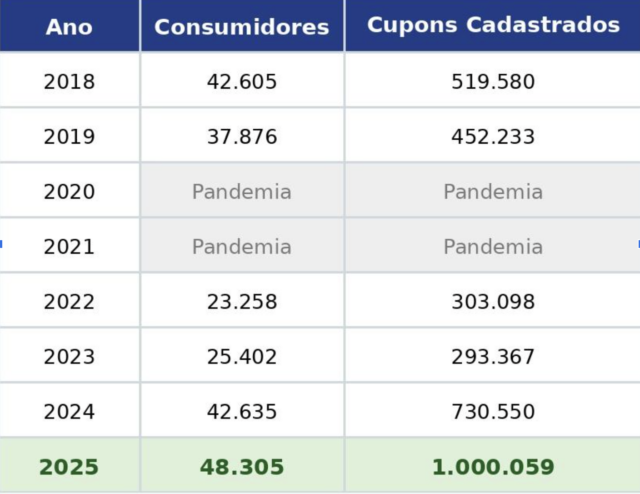The height and width of the screenshot is (494, 640).
Task: Click the 2019 year cell
Action: (x=69, y=137)
